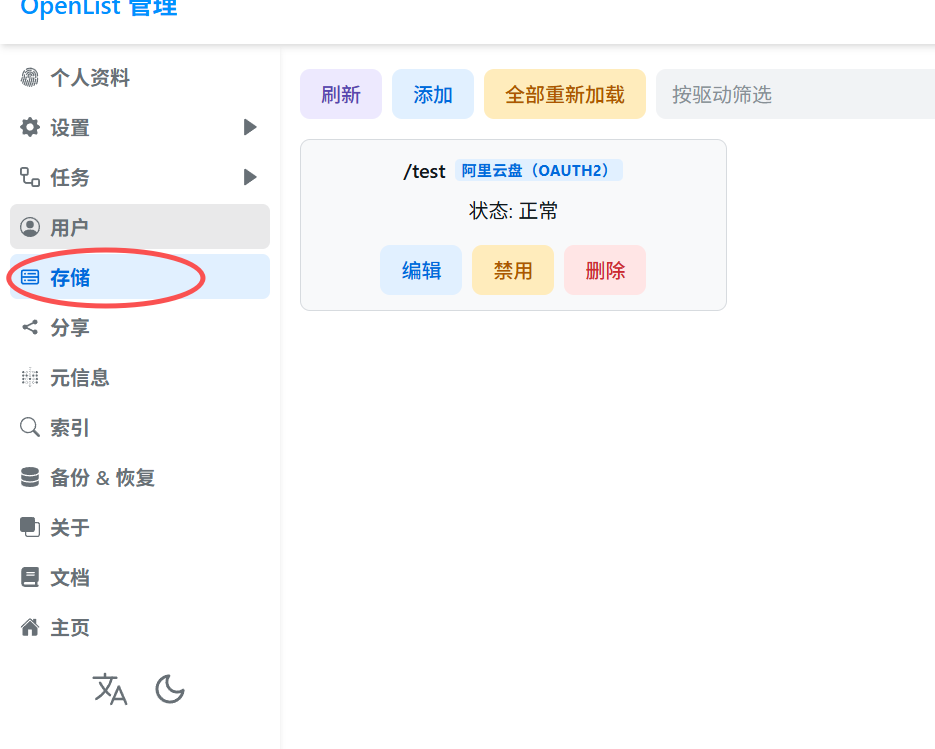Select the 备份 & 恢复 database icon
Image resolution: width=935 pixels, height=749 pixels.
point(30,477)
